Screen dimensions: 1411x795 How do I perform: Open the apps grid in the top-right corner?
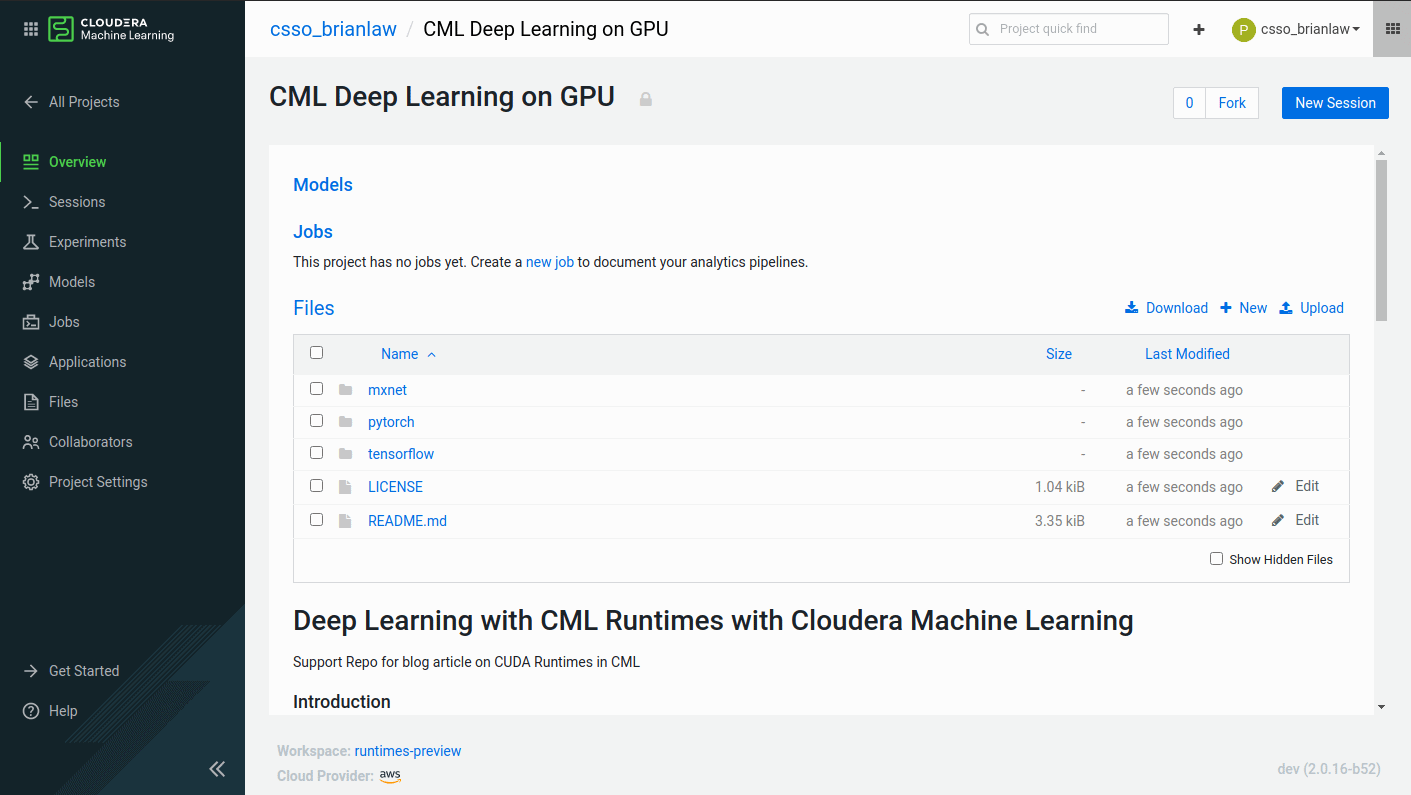[1392, 28]
